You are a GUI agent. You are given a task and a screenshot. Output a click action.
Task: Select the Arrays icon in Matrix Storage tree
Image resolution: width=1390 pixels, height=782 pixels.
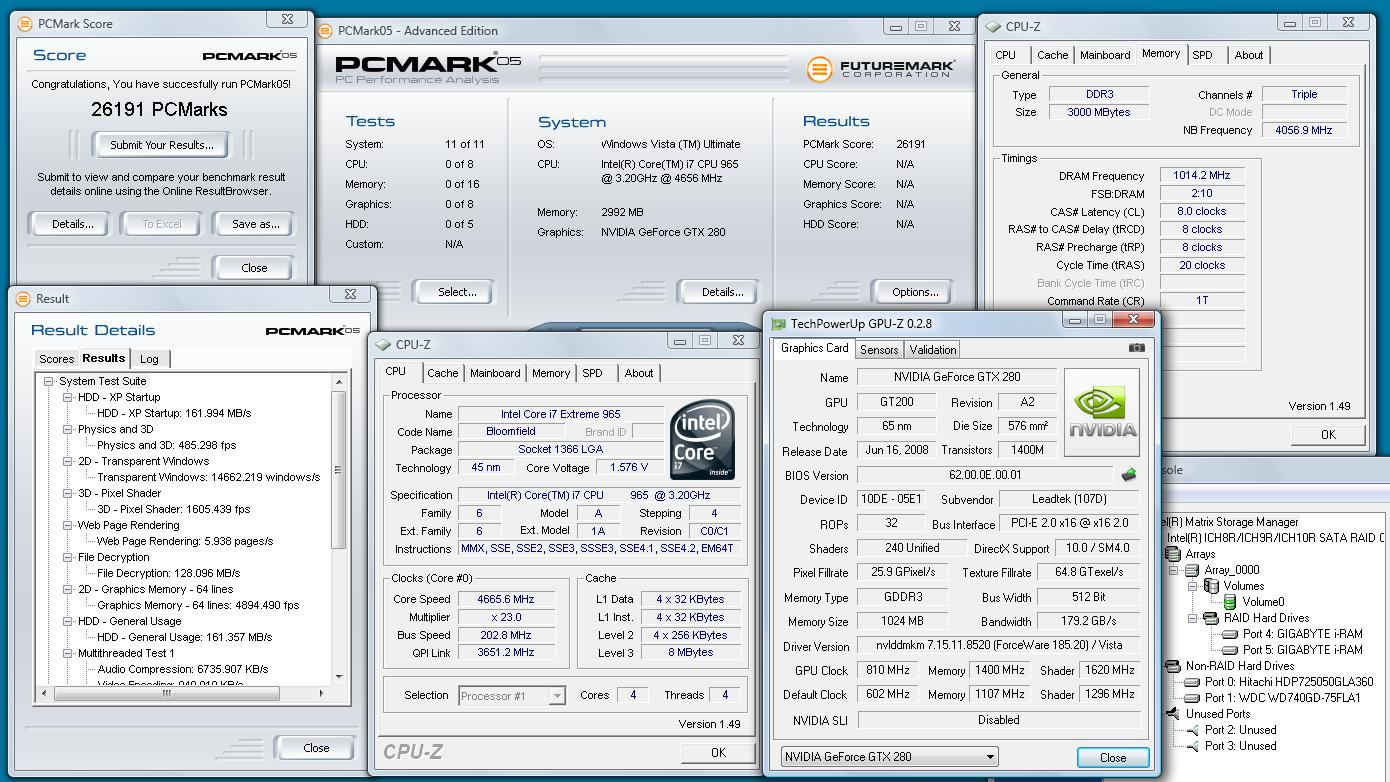click(x=1175, y=554)
